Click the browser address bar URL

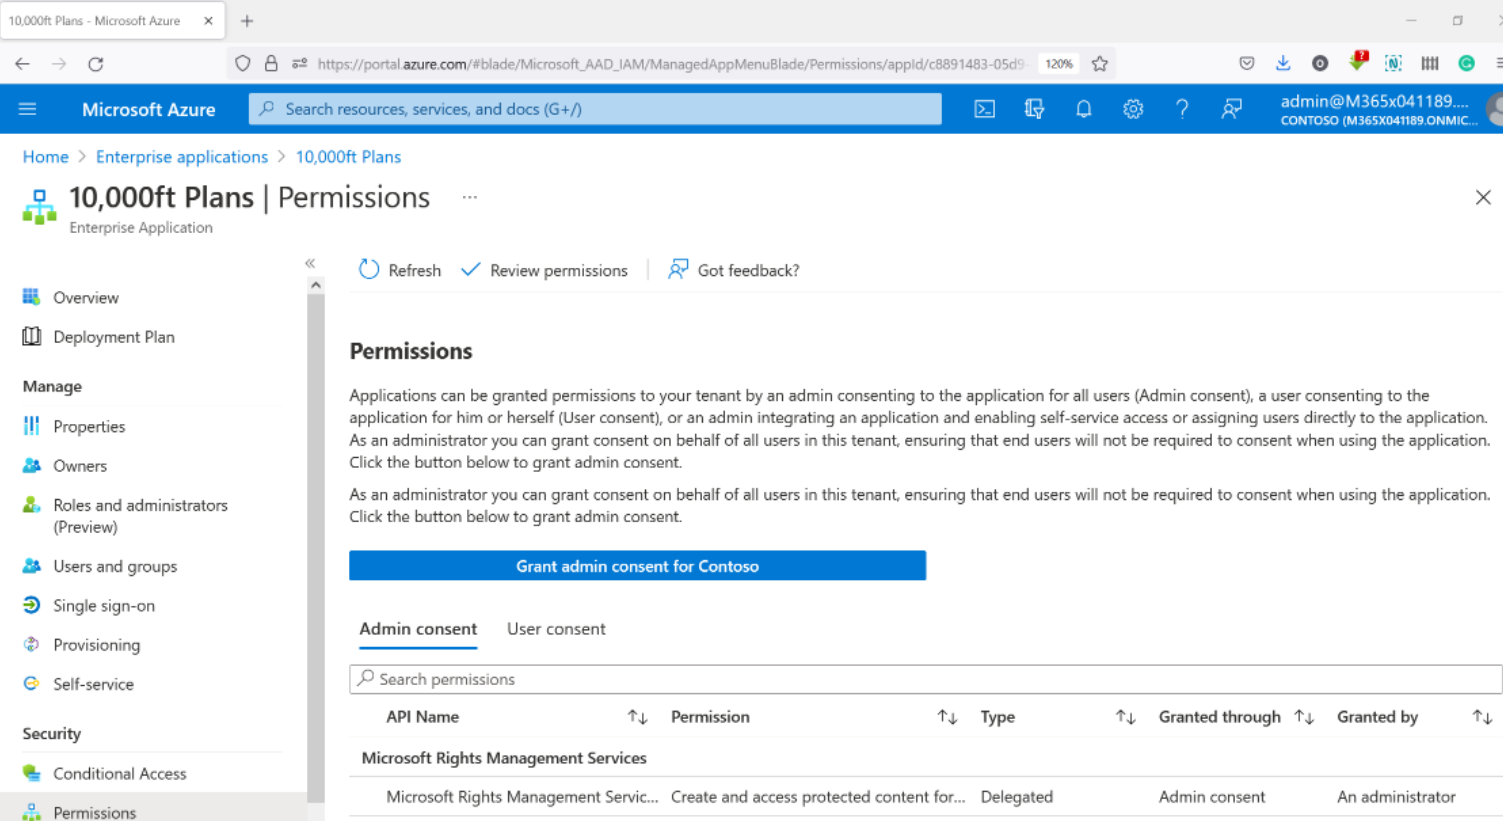pyautogui.click(x=670, y=64)
